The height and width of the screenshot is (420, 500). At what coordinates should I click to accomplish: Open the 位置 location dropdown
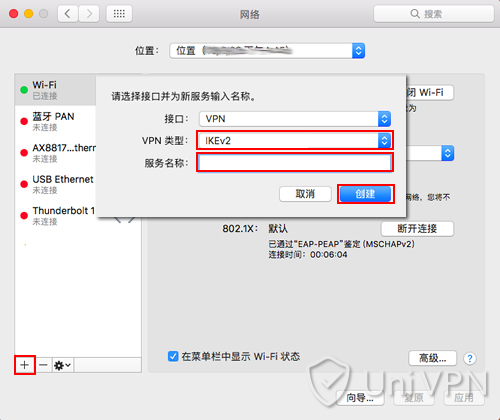tap(267, 51)
